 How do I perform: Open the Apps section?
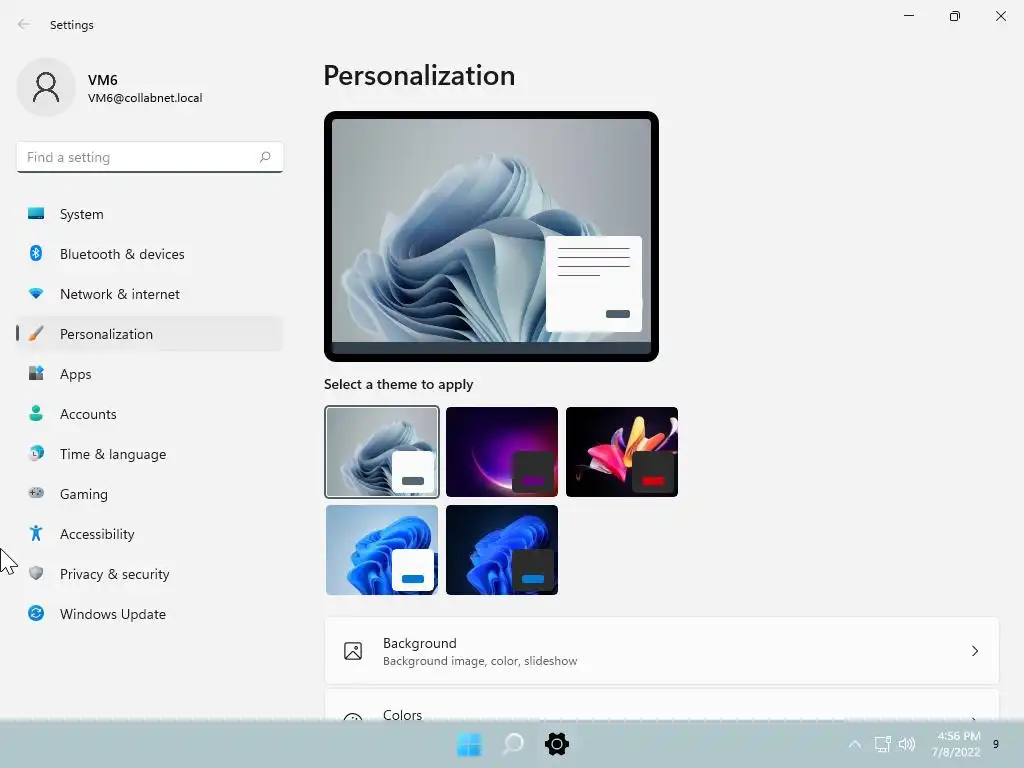(x=150, y=374)
